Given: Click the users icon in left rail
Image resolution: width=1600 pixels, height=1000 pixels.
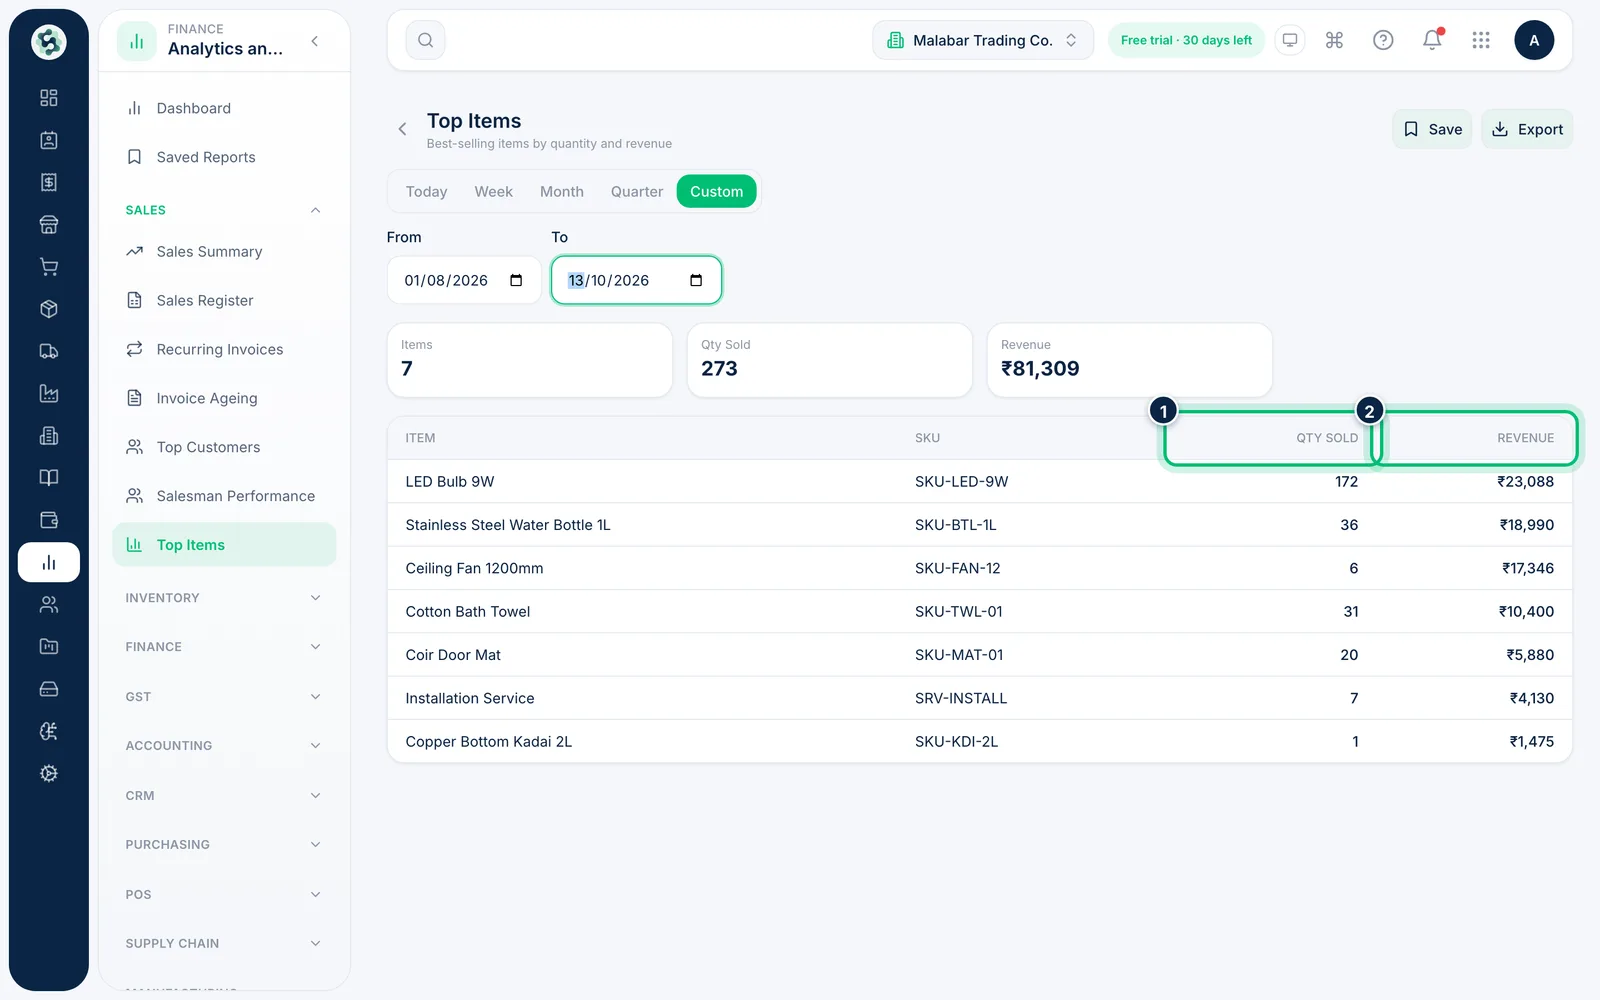Looking at the screenshot, I should tap(48, 604).
